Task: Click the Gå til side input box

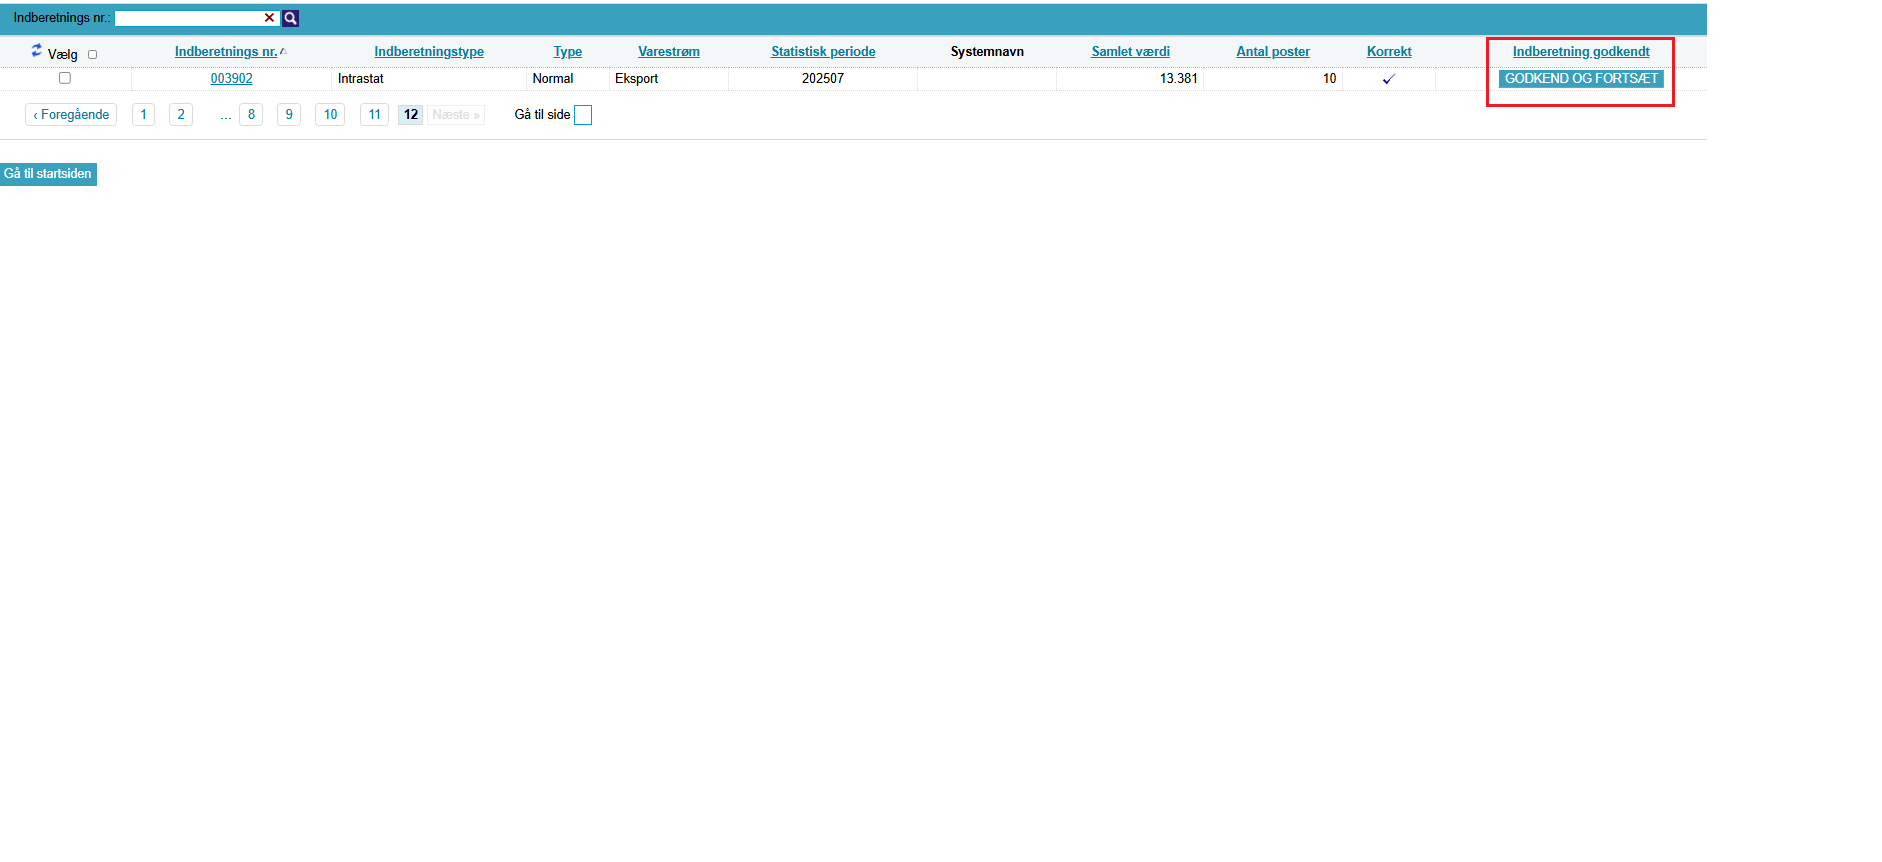Action: point(583,115)
